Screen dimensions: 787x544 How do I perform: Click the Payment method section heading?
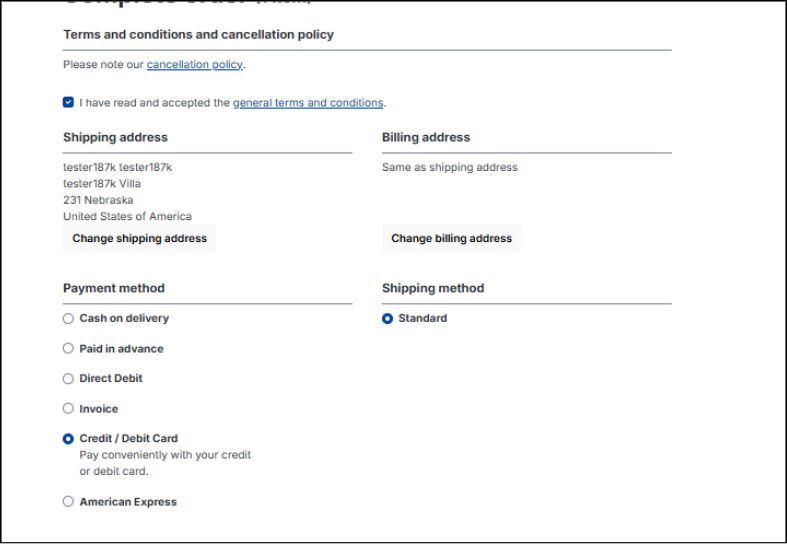pyautogui.click(x=114, y=288)
